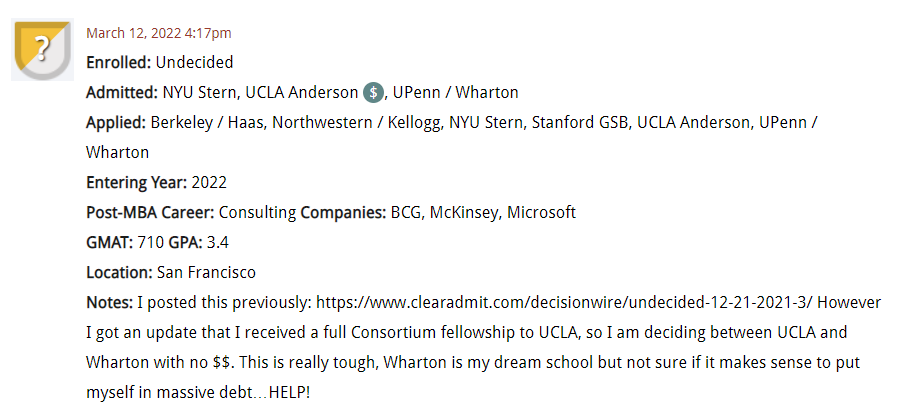Click the Notes label

(x=109, y=302)
